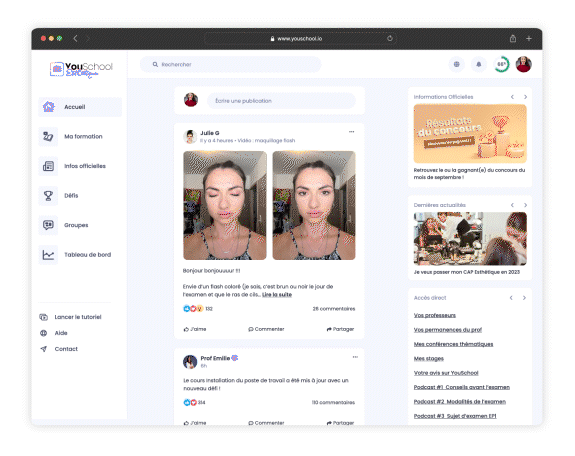This screenshot has width=575, height=456.
Task: Click the Défis trophy icon
Action: pos(48,196)
